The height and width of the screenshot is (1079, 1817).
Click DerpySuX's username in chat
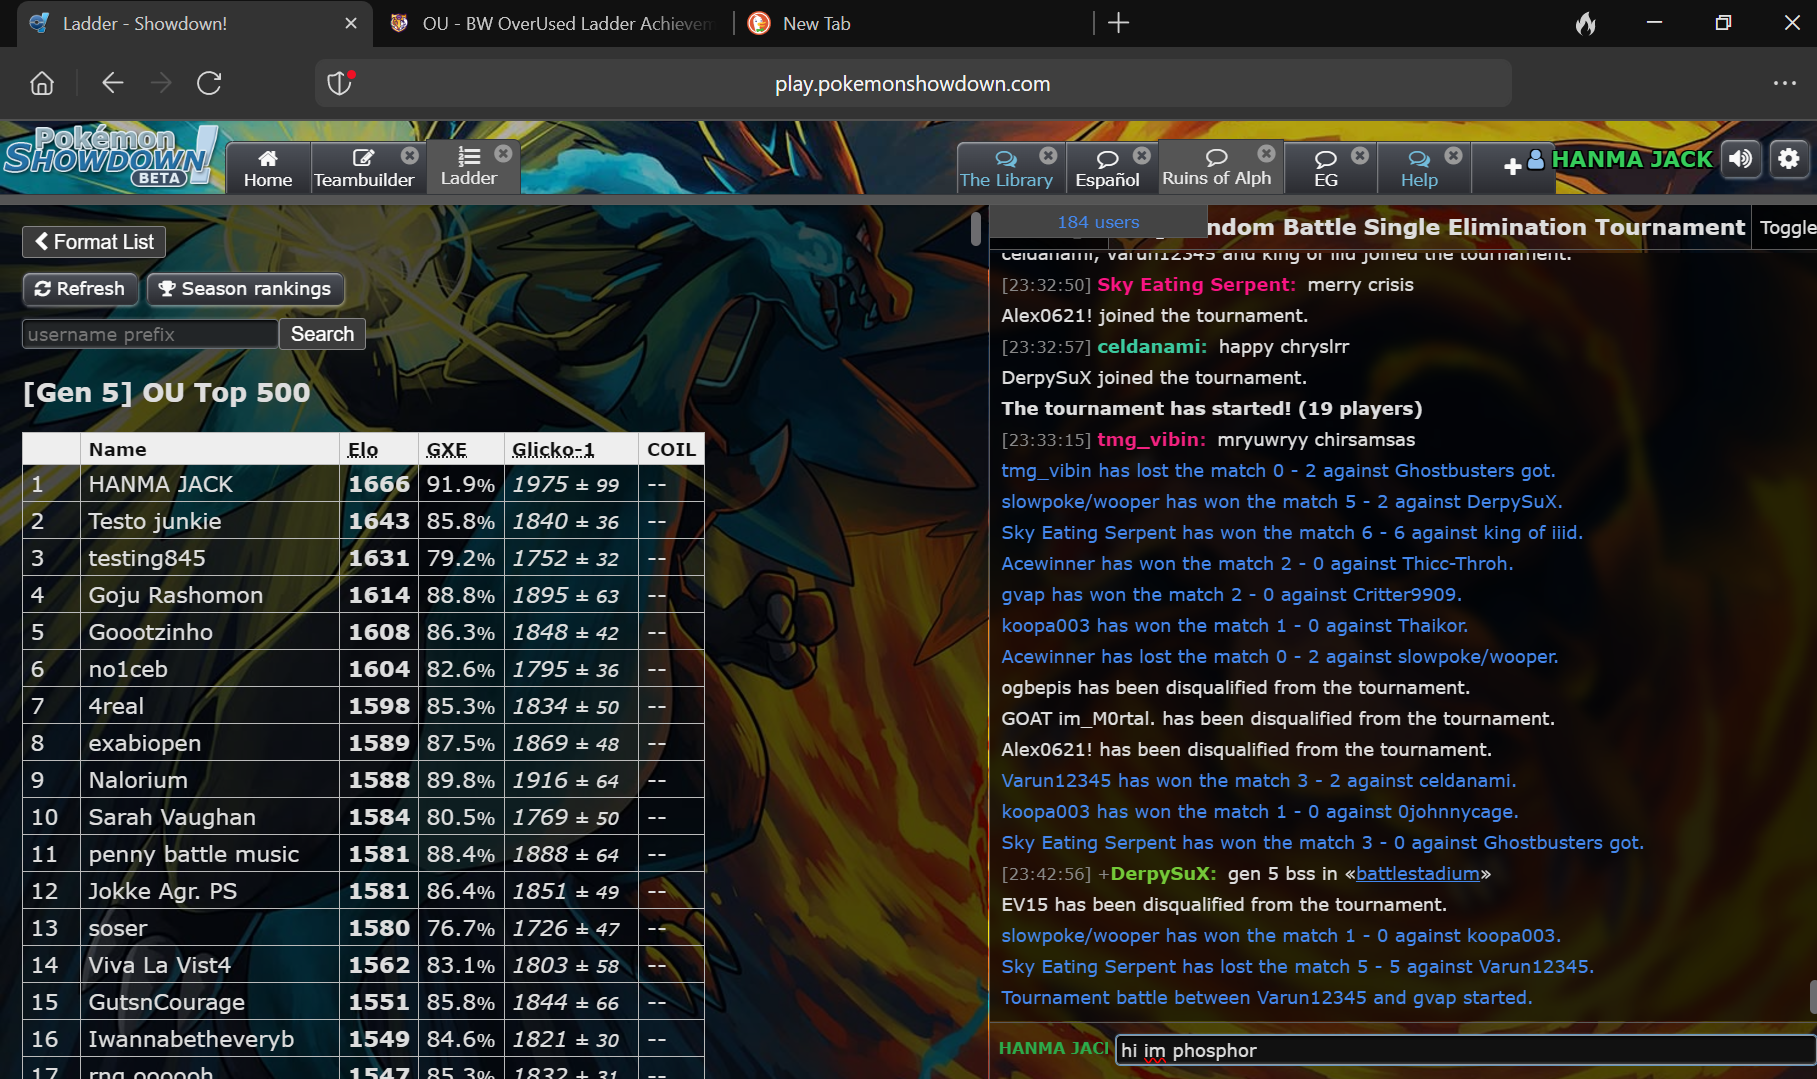pos(1162,874)
